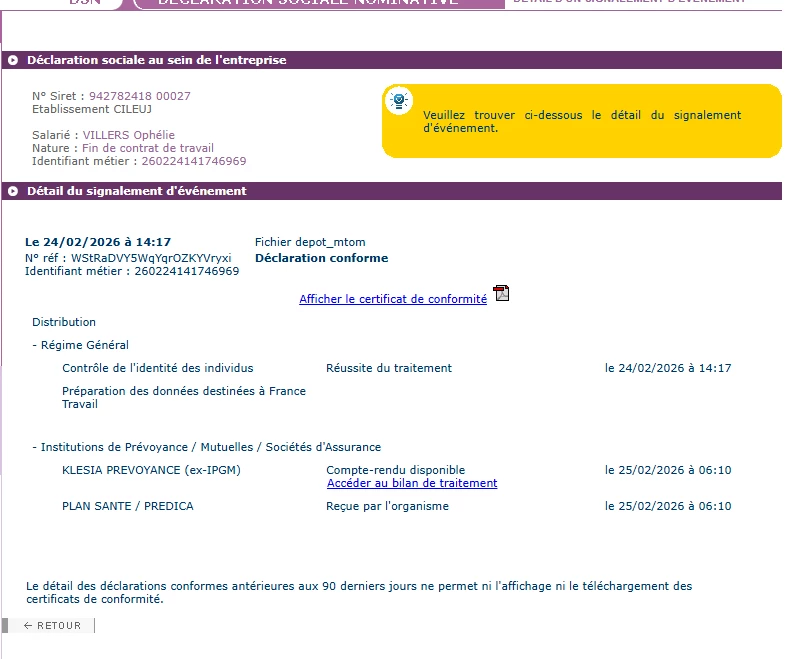This screenshot has height=659, width=796.
Task: Open the PDF icon beside the conformity certificate link
Action: click(x=502, y=293)
